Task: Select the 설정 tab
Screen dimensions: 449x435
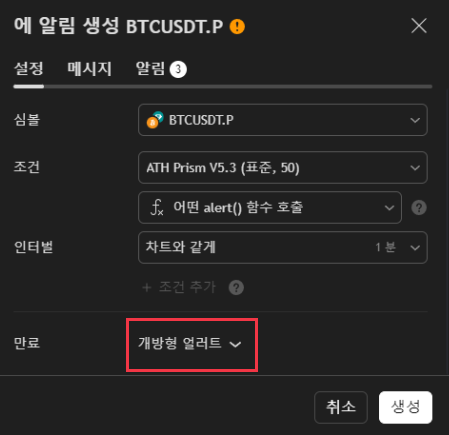Action: (29, 69)
